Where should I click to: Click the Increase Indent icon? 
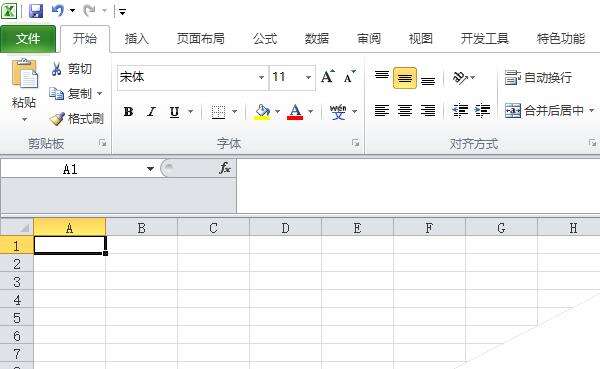483,111
